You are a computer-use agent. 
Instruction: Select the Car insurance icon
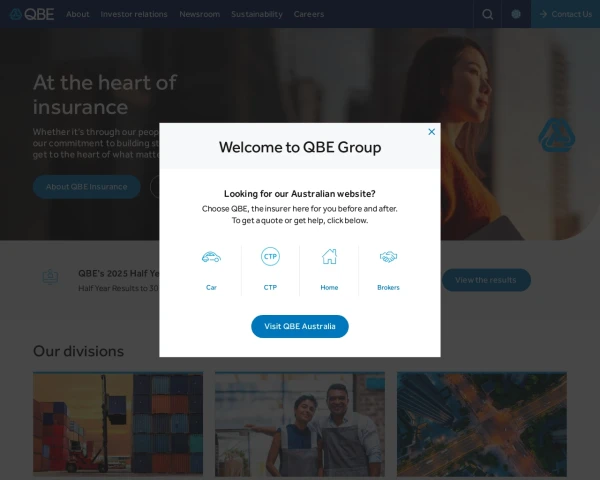click(211, 257)
